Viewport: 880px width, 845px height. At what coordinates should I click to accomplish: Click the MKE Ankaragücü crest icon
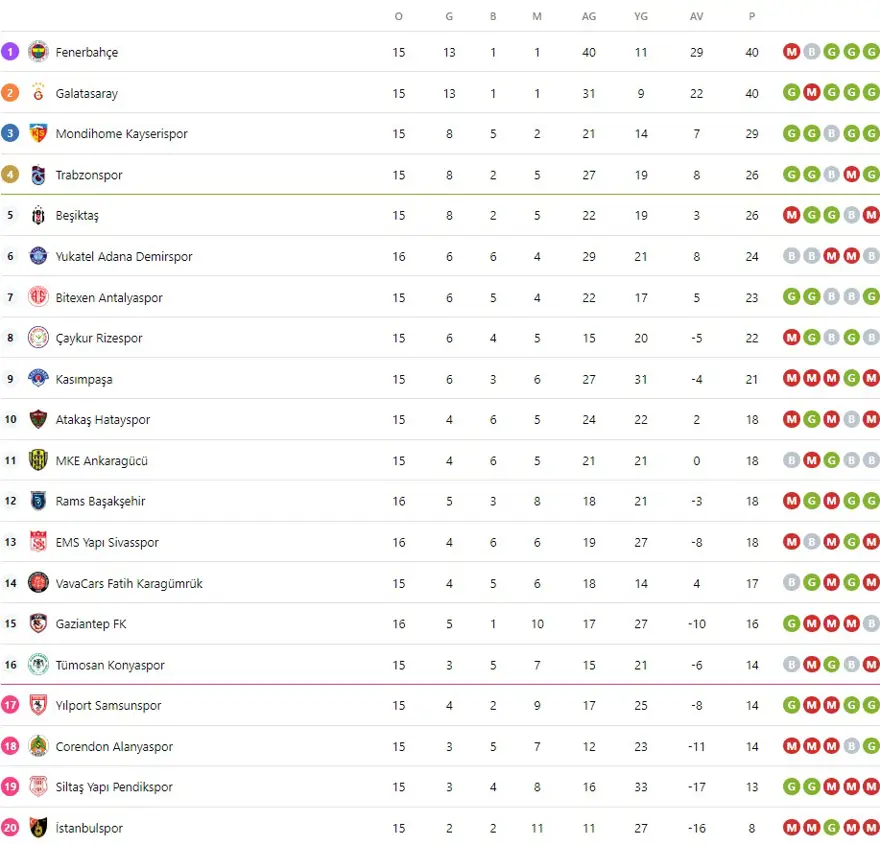point(38,461)
